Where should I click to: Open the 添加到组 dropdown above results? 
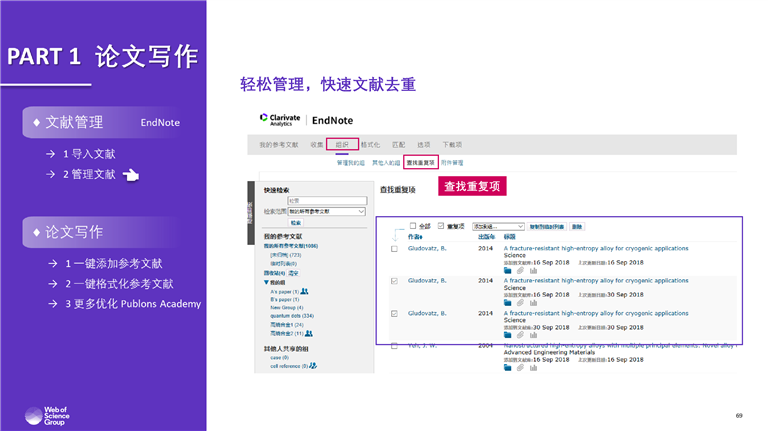[x=498, y=226]
